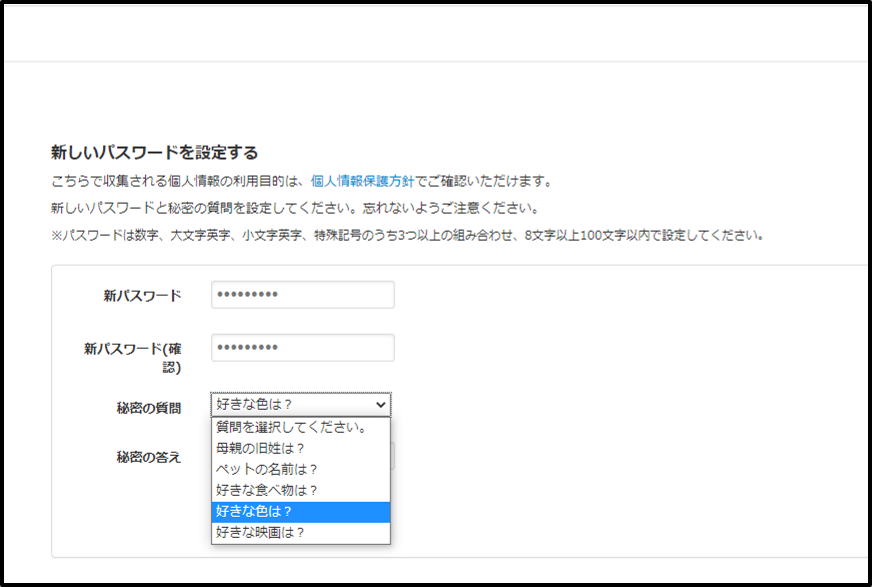Viewport: 872px width, 587px height.
Task: Click the 秘密の答え label
Action: 148,457
